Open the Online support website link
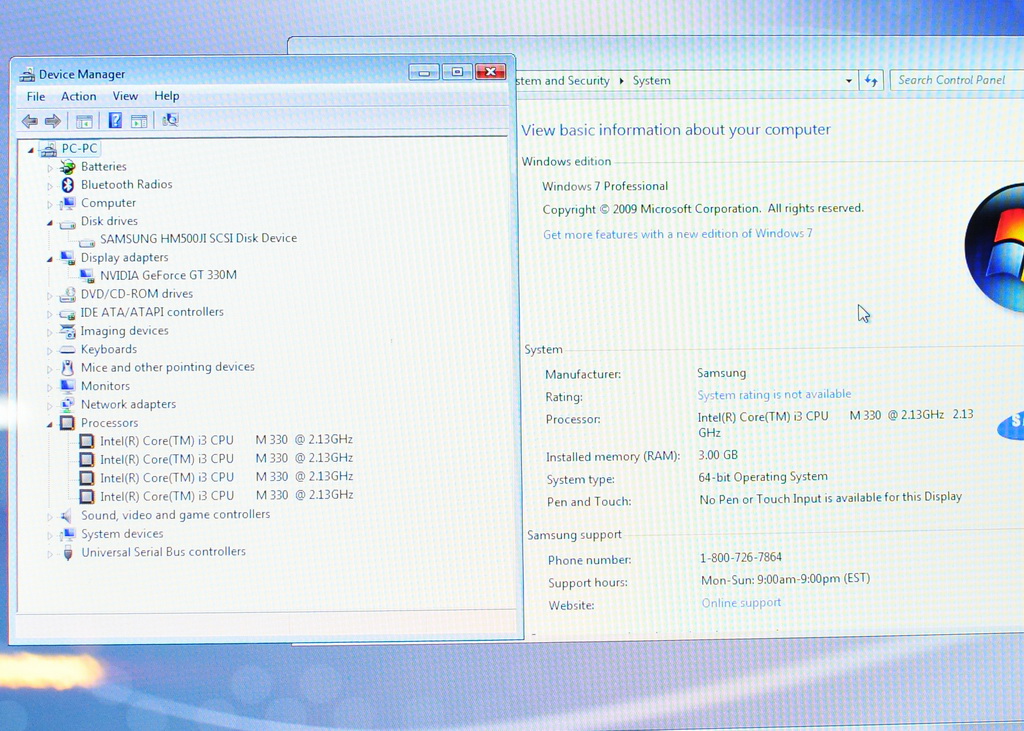This screenshot has width=1024, height=731. pos(741,603)
